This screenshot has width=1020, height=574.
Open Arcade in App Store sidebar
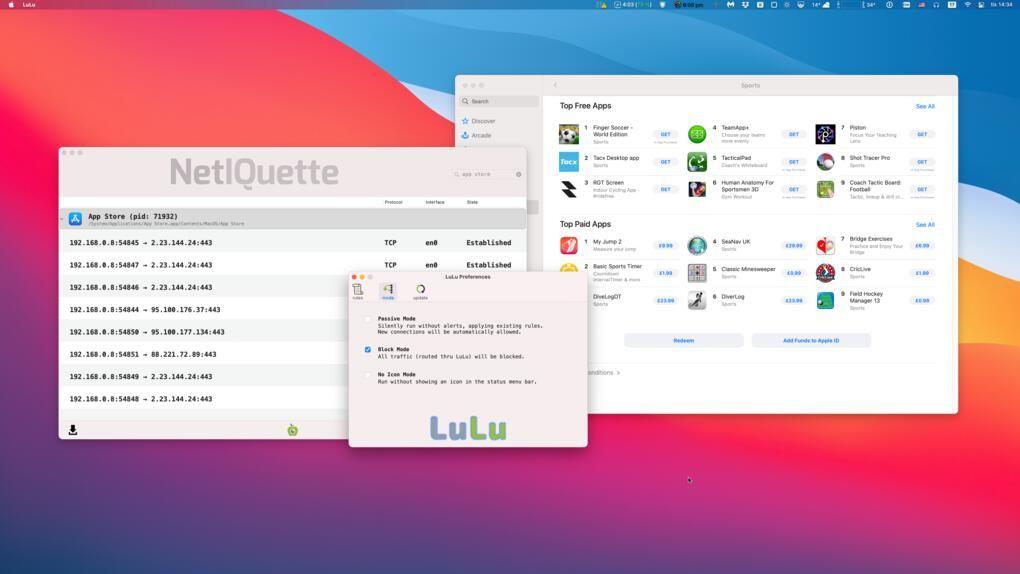point(476,135)
